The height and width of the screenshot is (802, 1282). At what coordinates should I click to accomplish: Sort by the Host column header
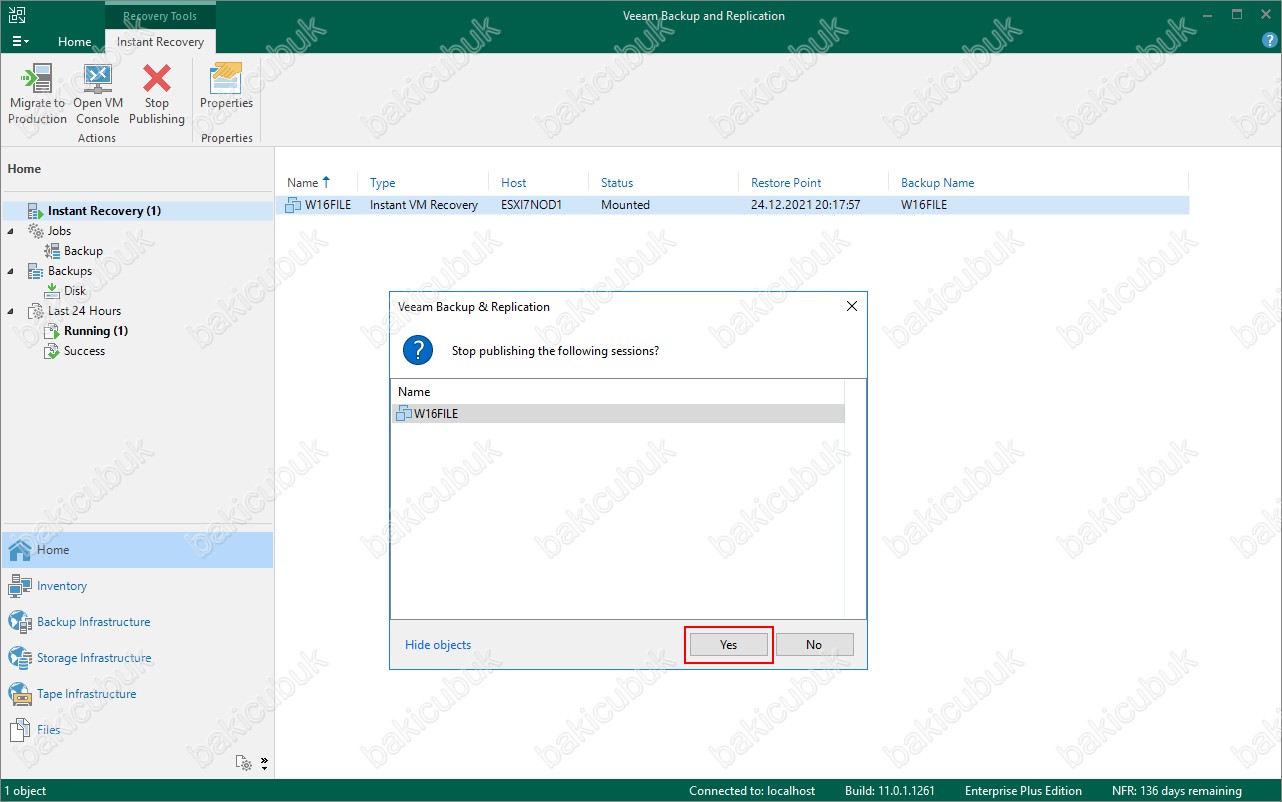coord(514,183)
